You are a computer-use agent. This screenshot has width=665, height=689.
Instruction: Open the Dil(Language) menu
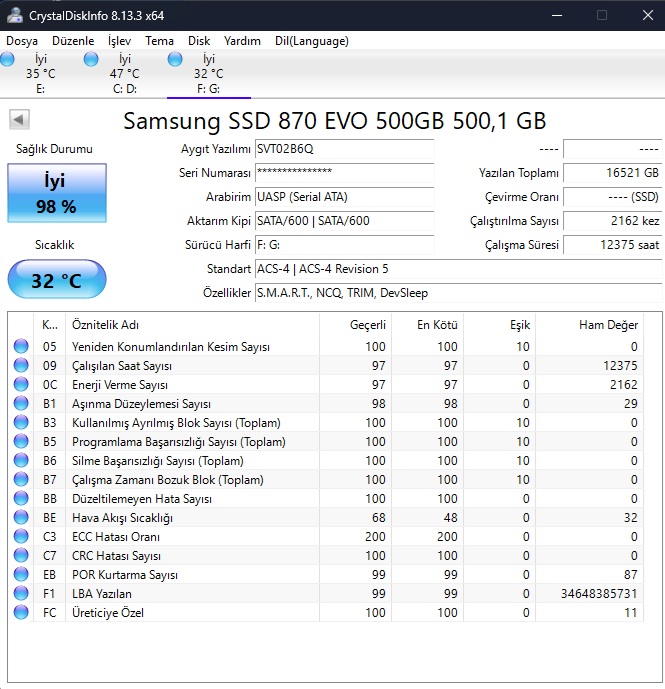[312, 41]
